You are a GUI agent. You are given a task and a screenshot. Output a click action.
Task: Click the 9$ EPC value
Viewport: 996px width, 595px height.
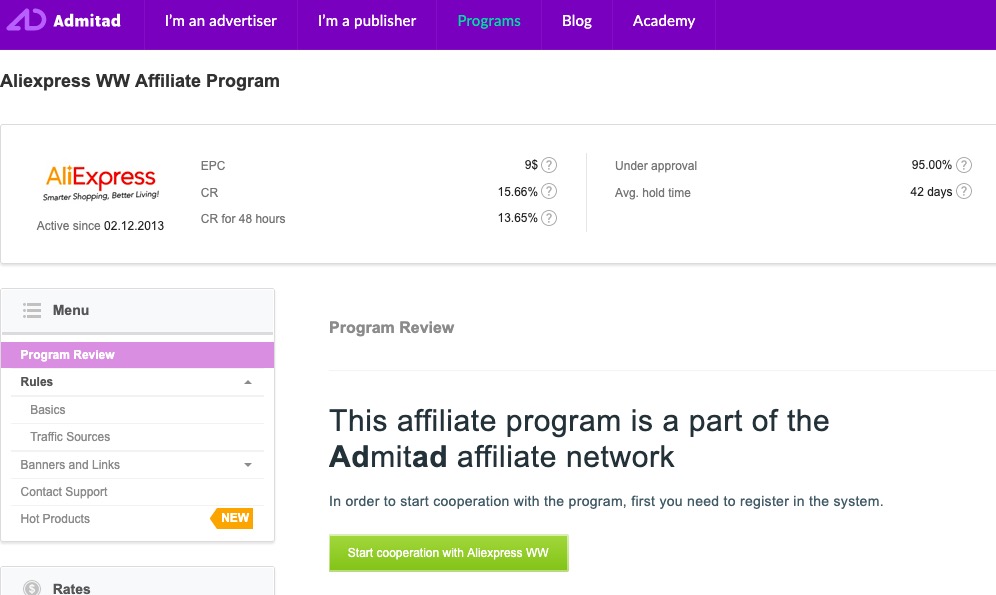[531, 165]
